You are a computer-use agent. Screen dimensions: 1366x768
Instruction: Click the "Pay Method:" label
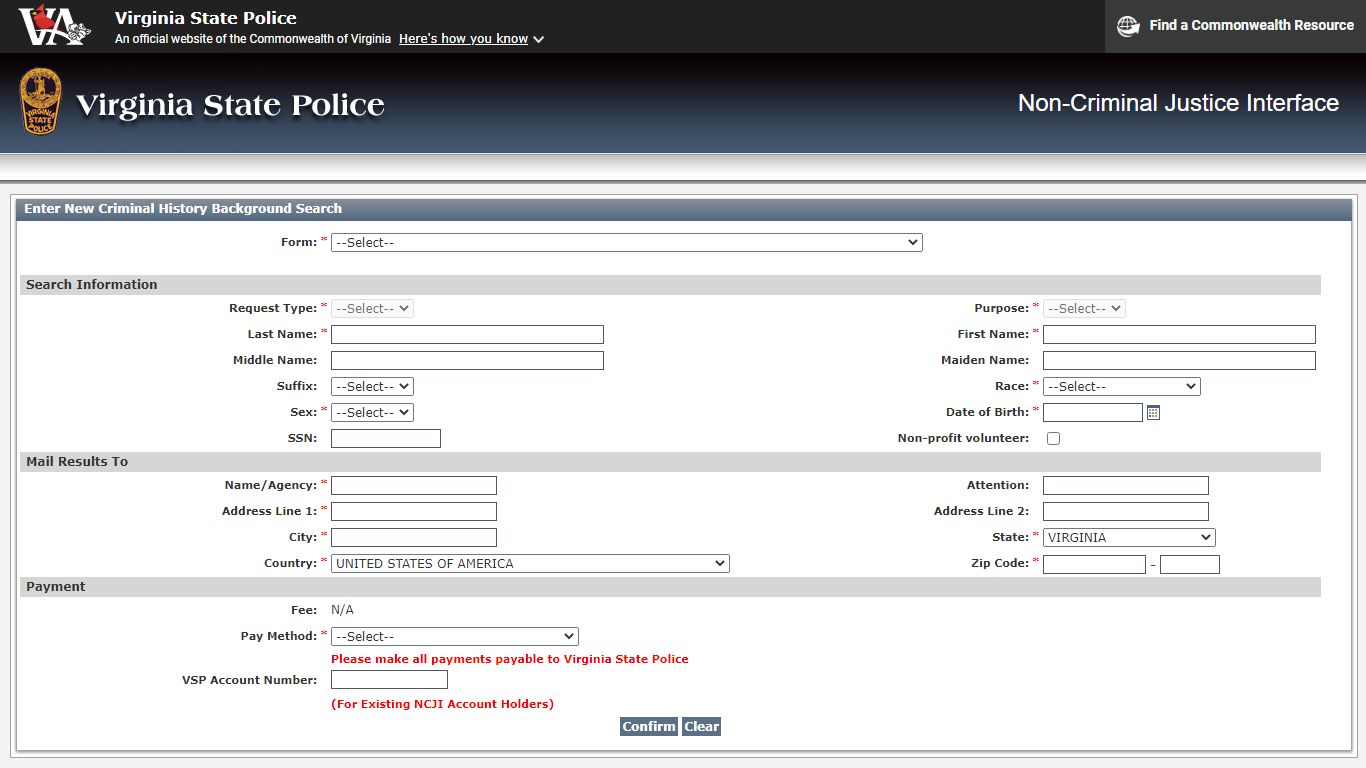[x=279, y=636]
